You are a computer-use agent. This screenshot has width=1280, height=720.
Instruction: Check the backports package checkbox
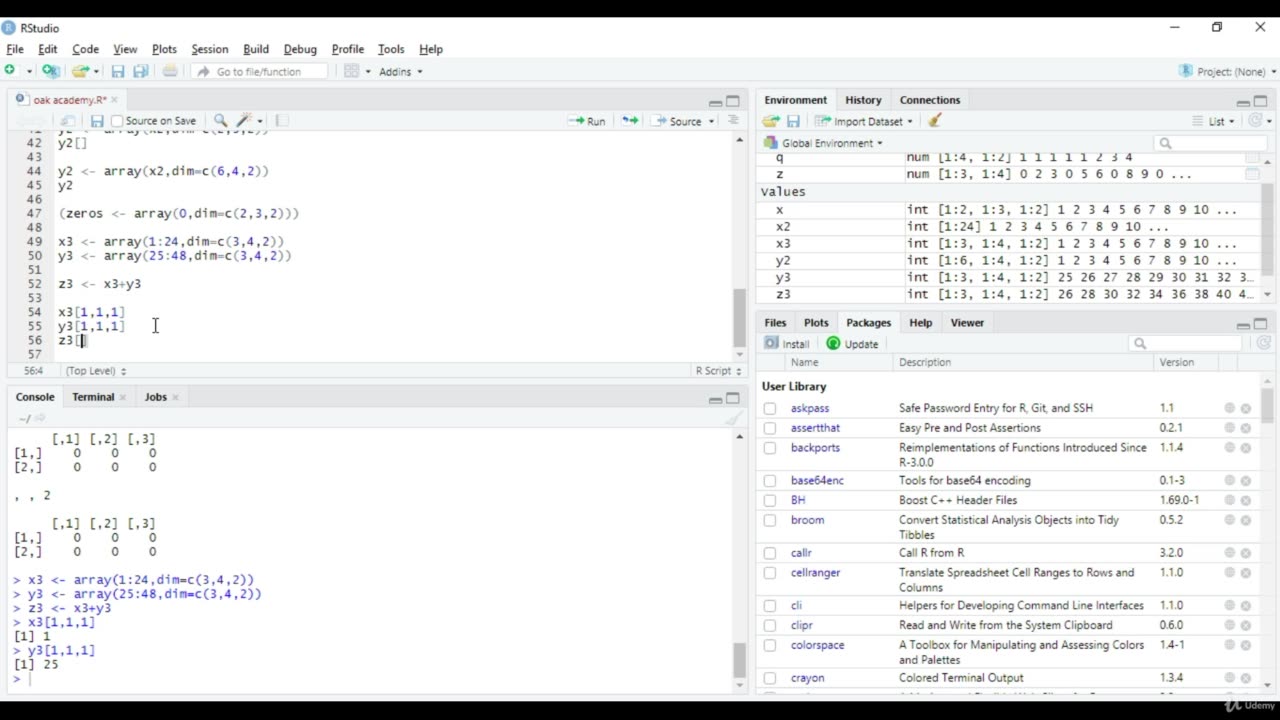770,448
